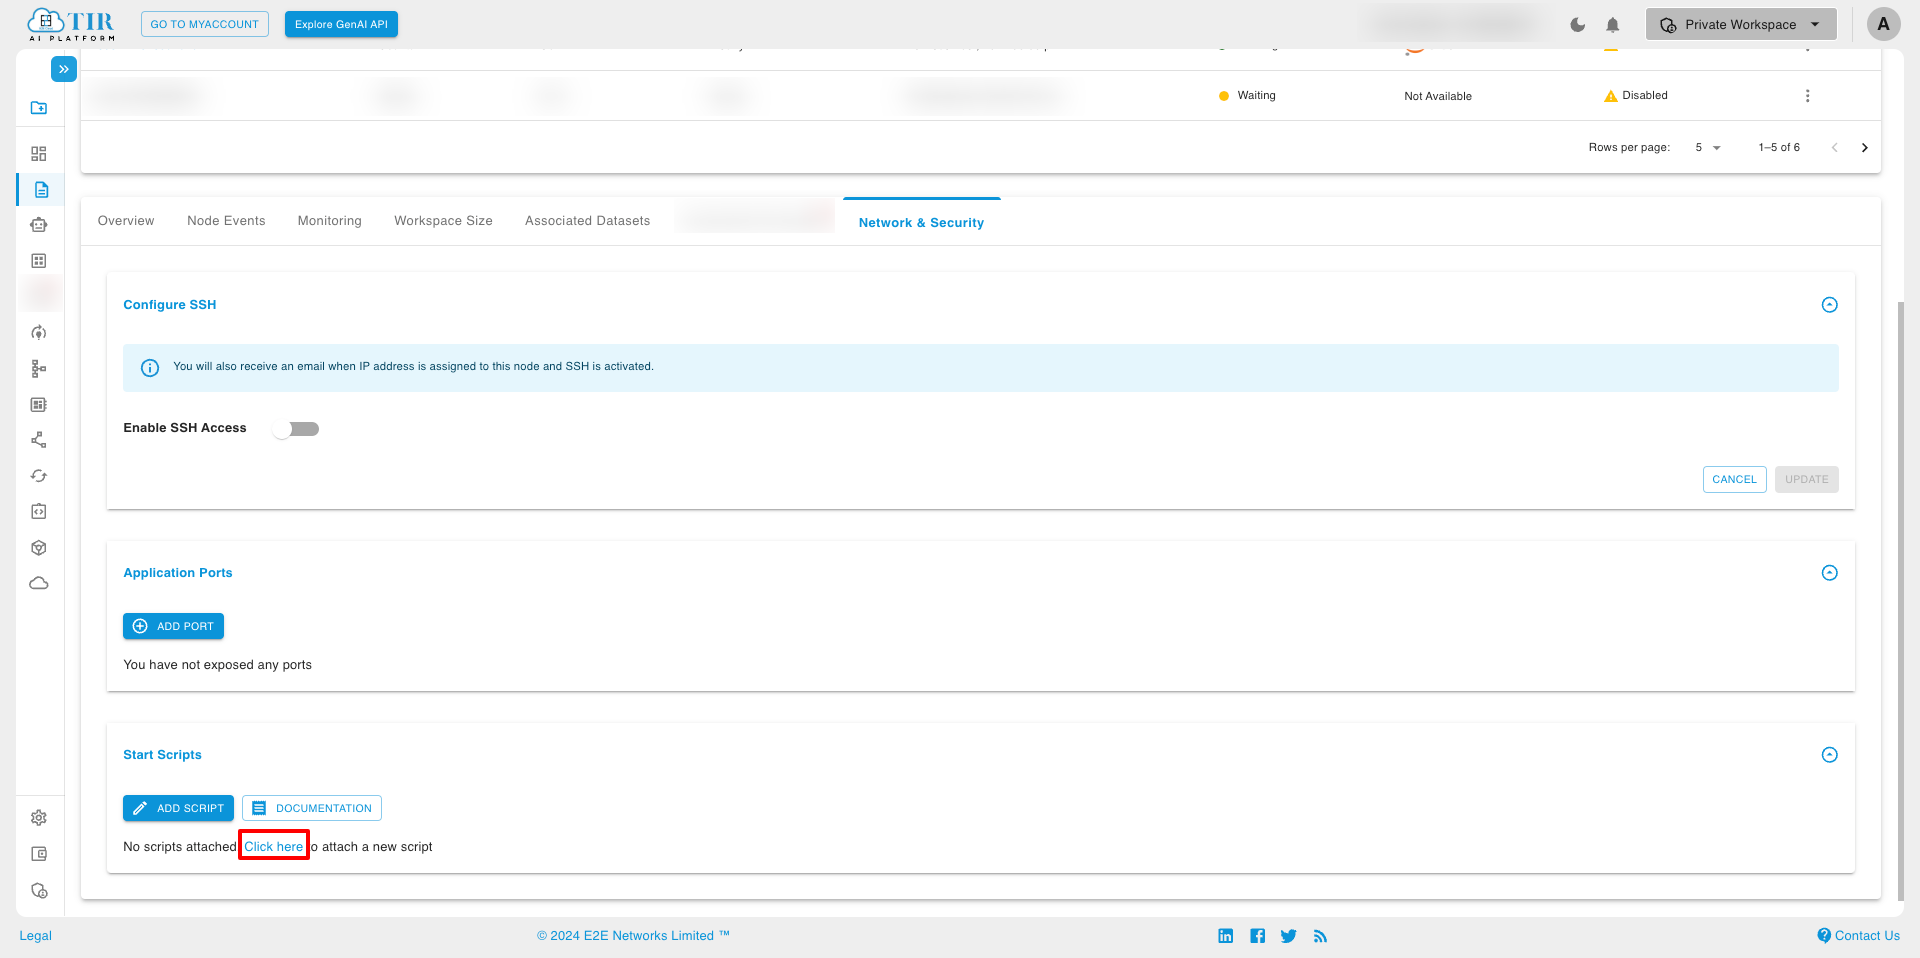Click the TIR AI Platform logo

[71, 25]
